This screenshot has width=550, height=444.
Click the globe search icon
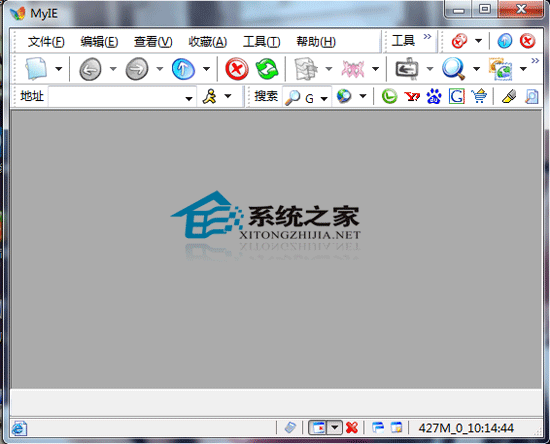[344, 96]
